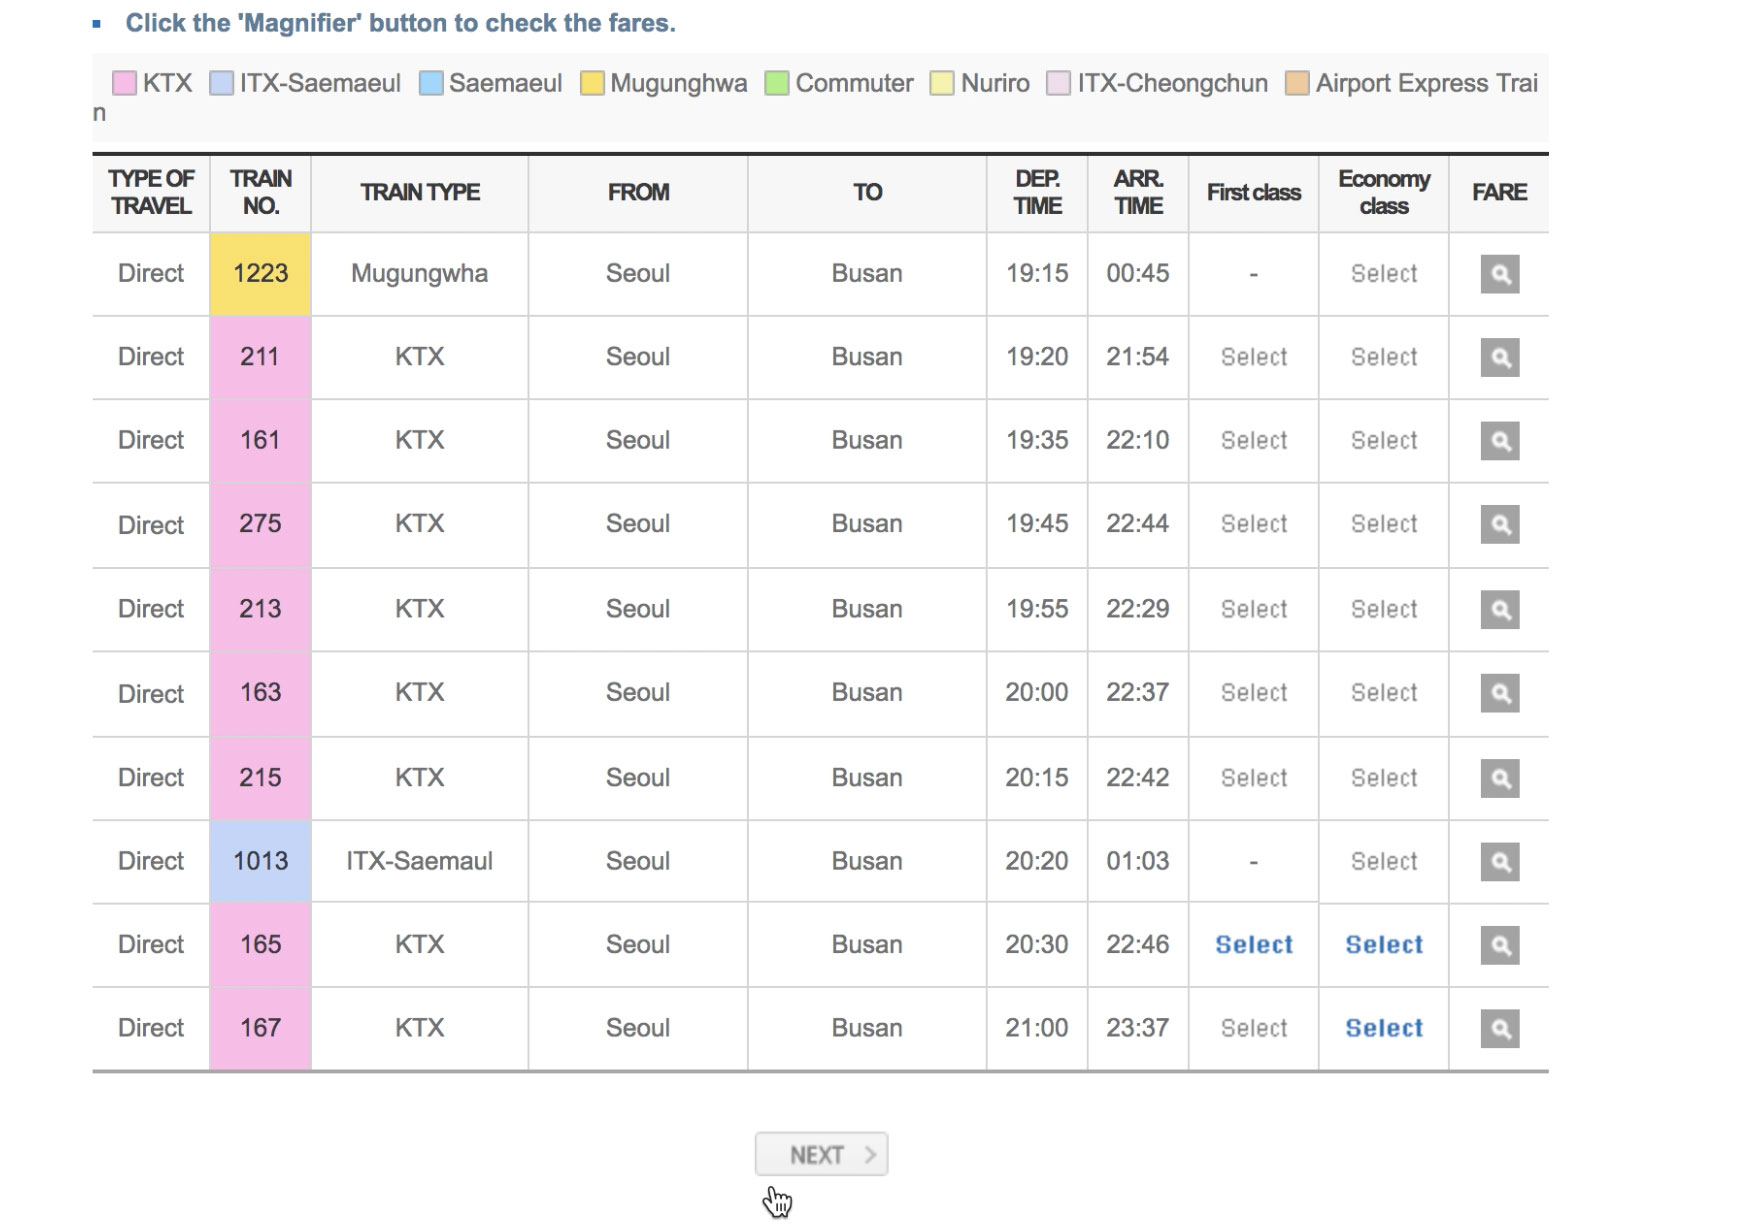Image resolution: width=1738 pixels, height=1230 pixels.
Task: Click the ITX-Saemaeul legend swatch
Action: 221,83
